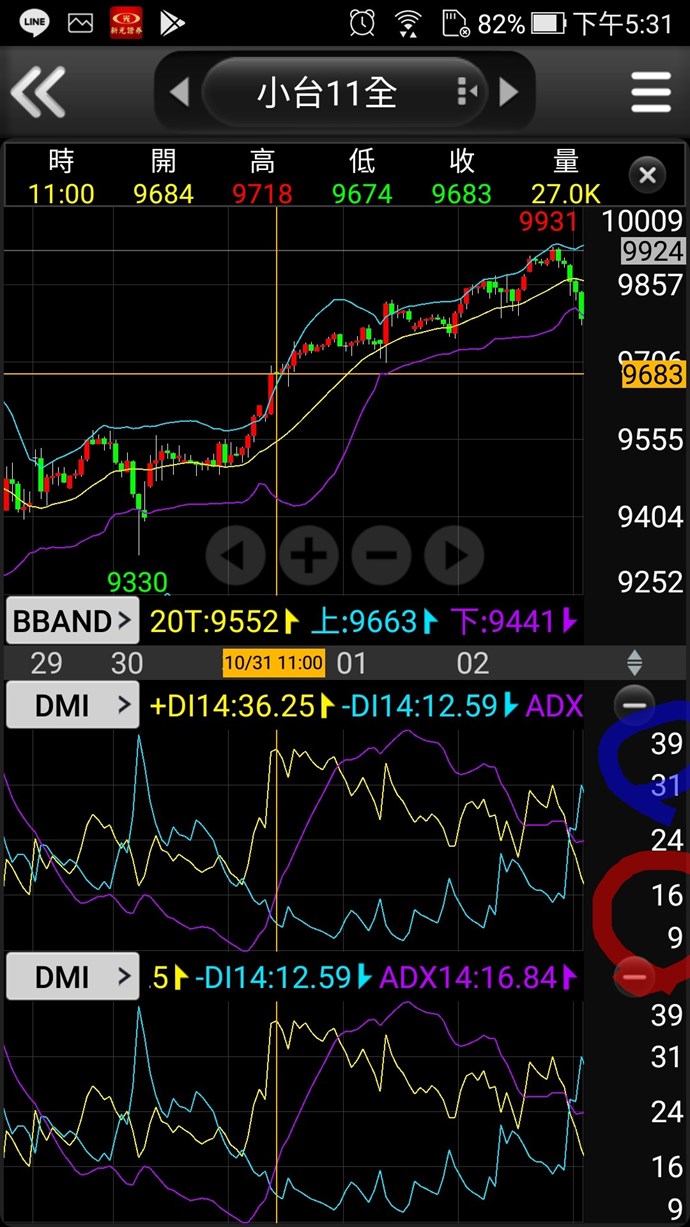The height and width of the screenshot is (1227, 690).
Task: Tap the 小台11全 symbol title
Action: coord(328,93)
